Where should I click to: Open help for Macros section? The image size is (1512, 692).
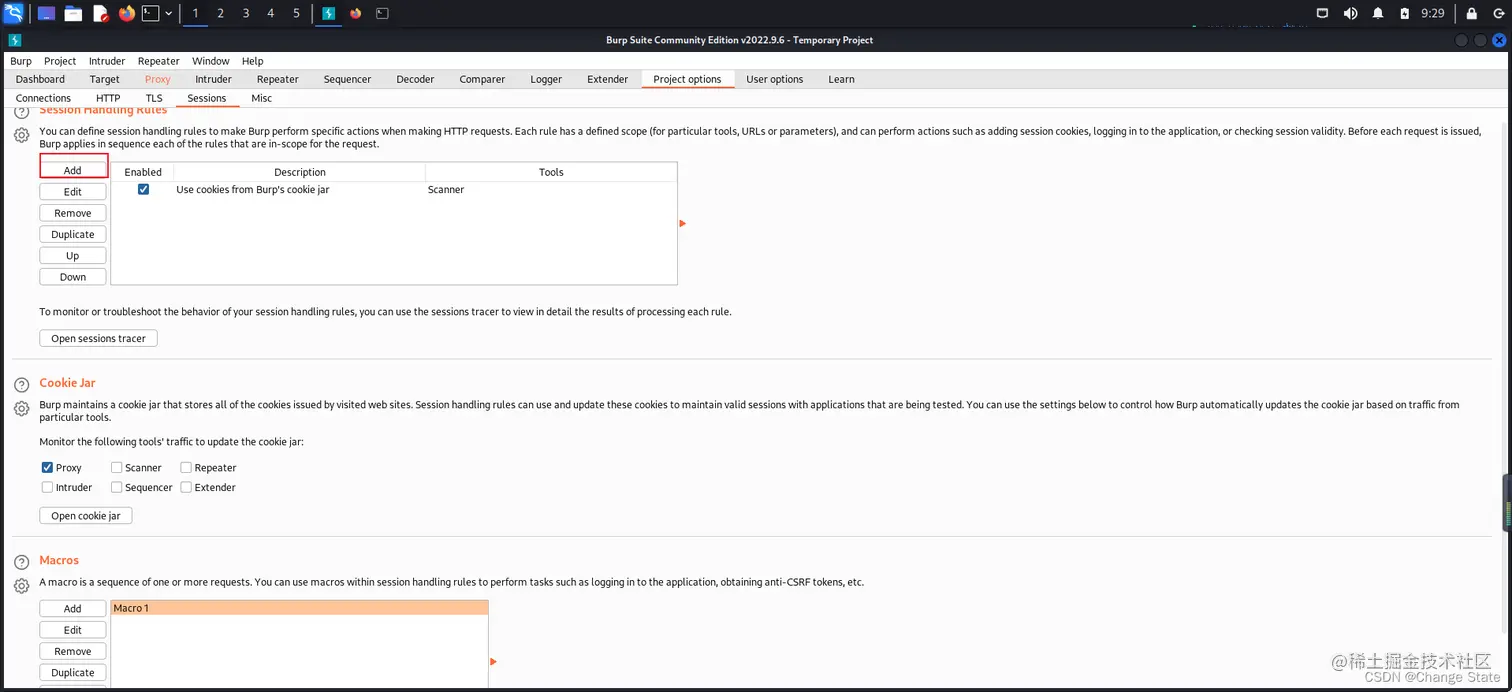(x=21, y=563)
